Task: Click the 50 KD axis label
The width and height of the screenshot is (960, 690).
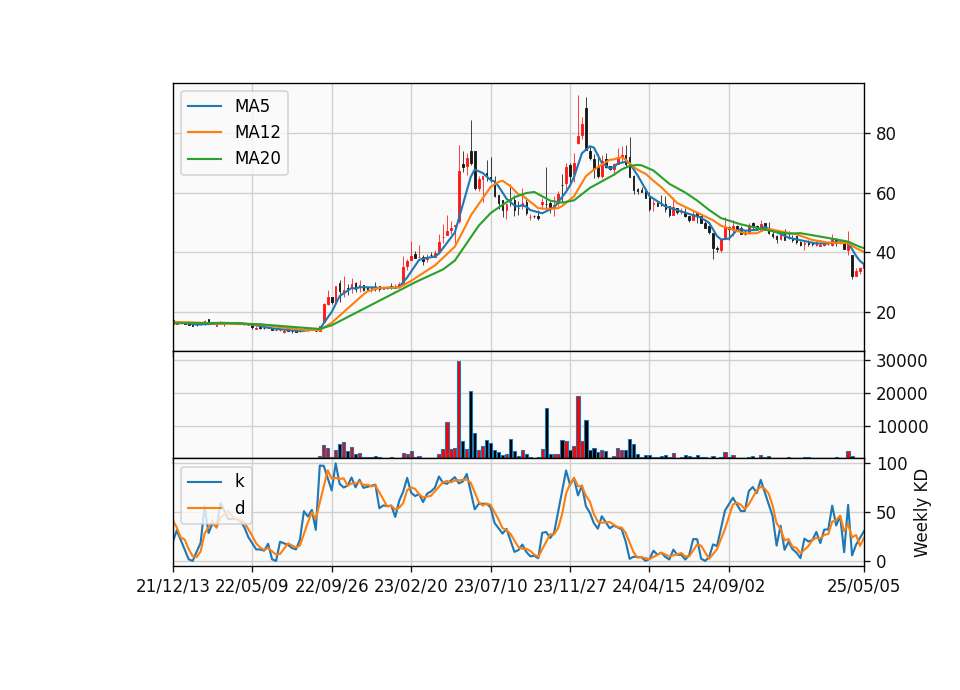Action: pos(885,513)
